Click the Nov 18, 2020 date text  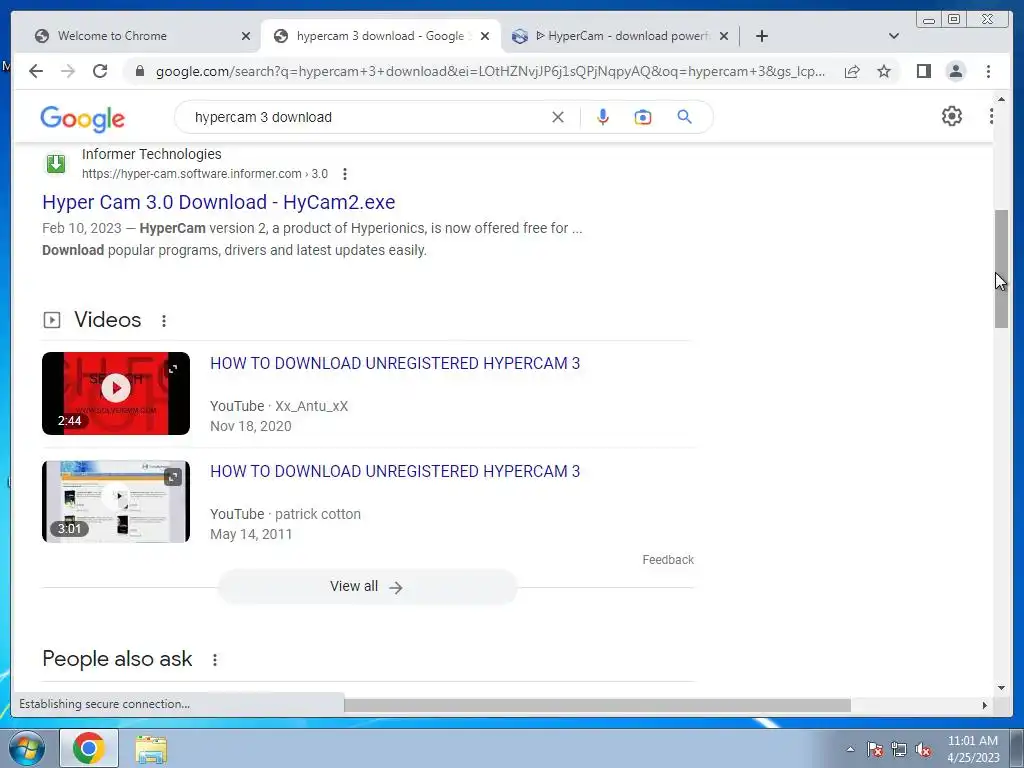coord(251,426)
